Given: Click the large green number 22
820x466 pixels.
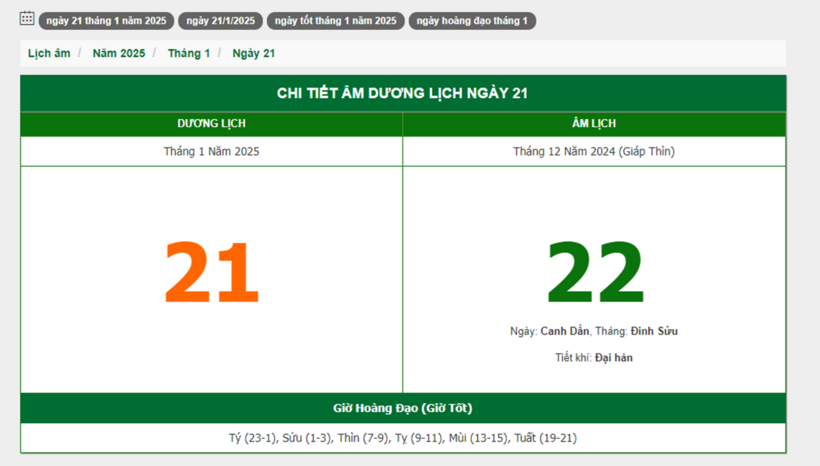Looking at the screenshot, I should 594,273.
